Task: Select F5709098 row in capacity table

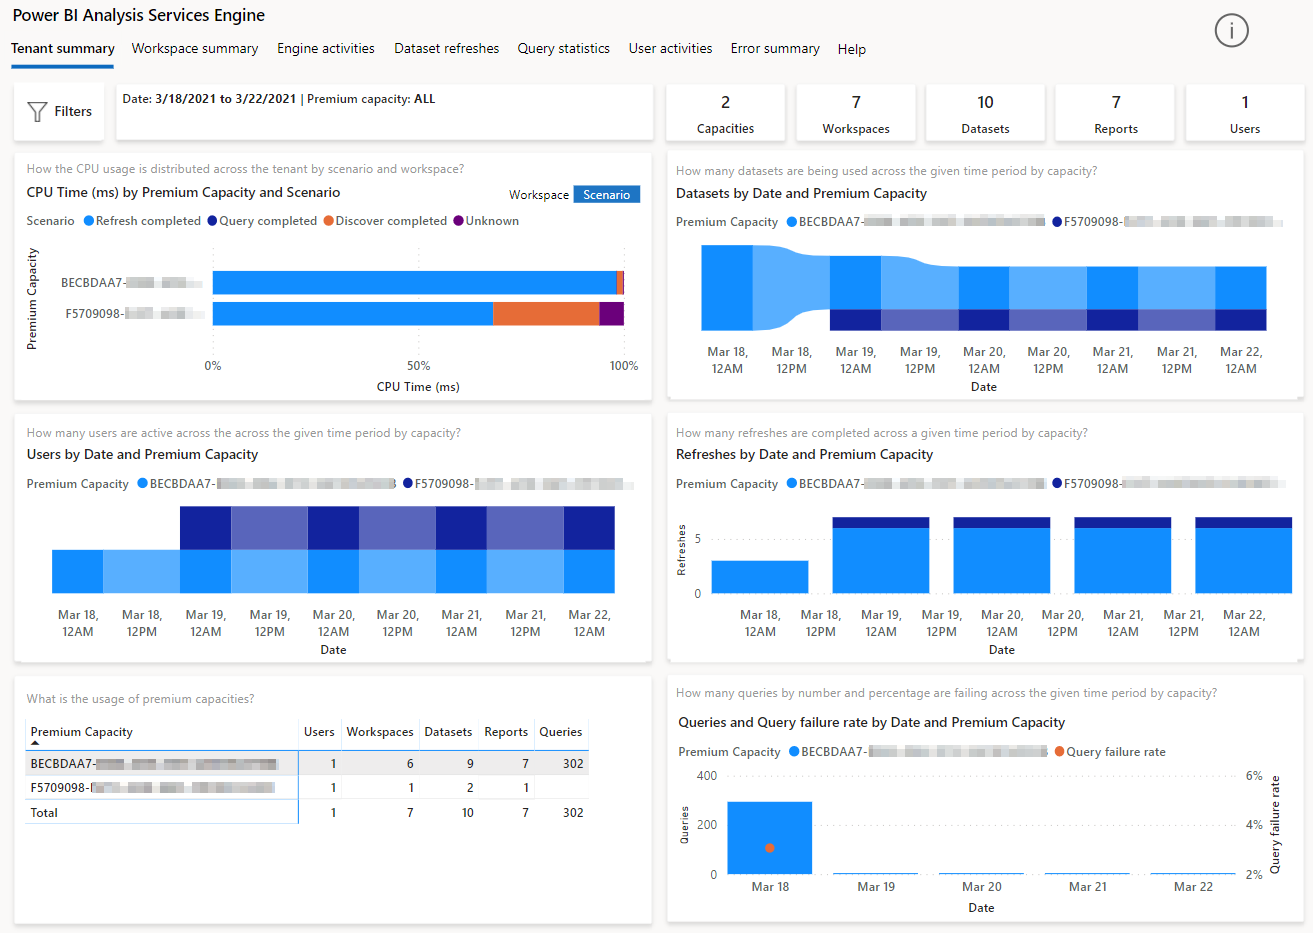Action: [307, 788]
